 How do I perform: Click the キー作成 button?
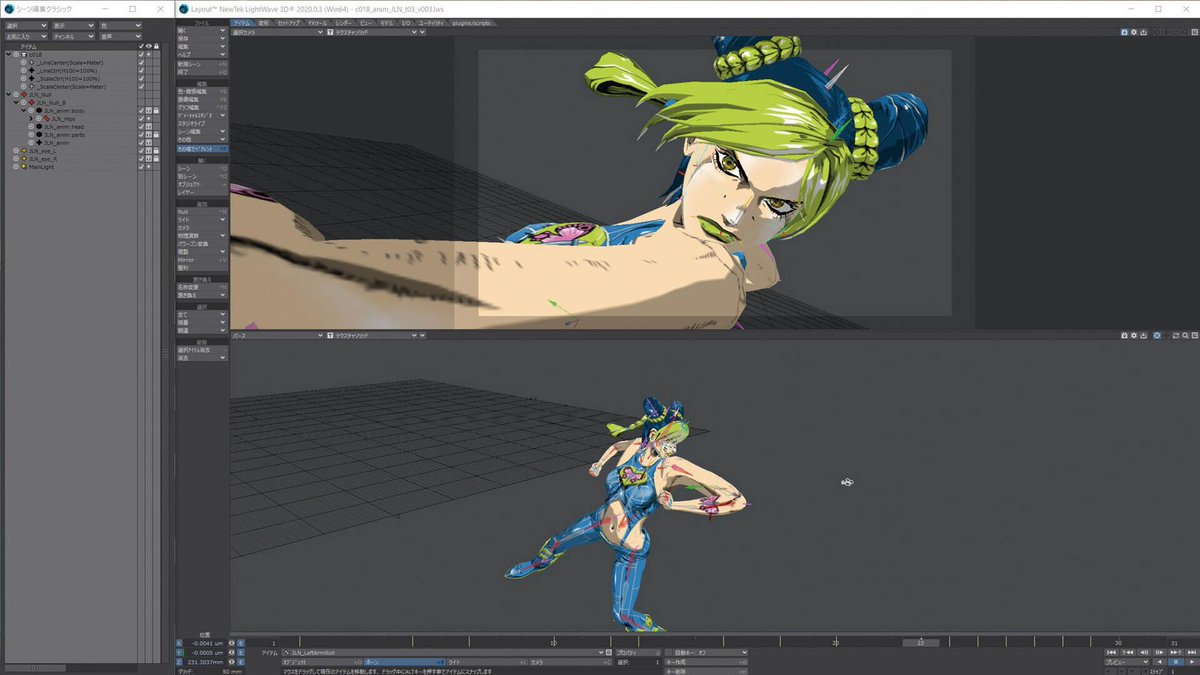pos(707,662)
